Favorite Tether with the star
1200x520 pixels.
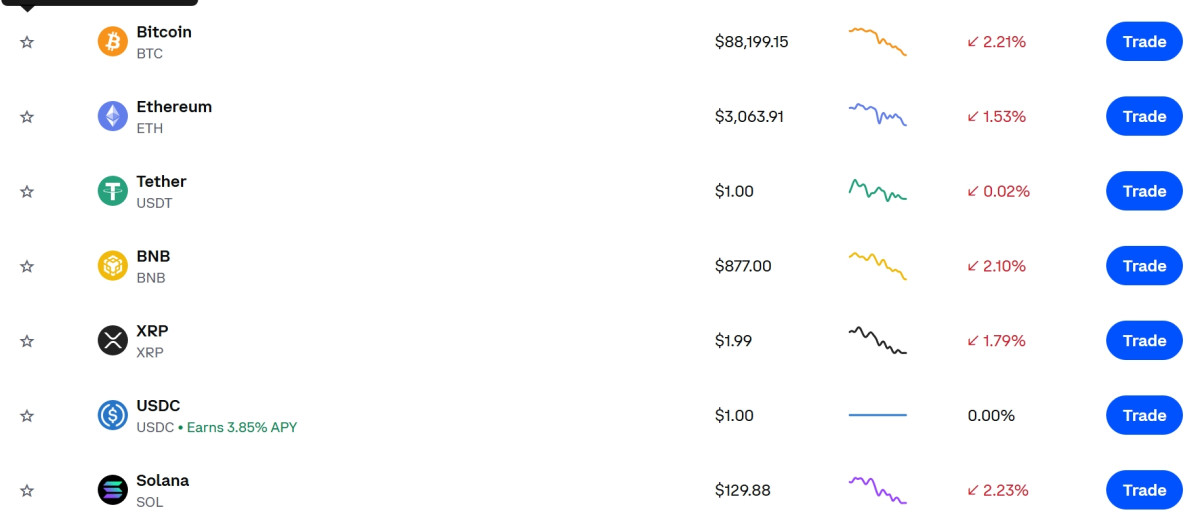click(x=27, y=191)
